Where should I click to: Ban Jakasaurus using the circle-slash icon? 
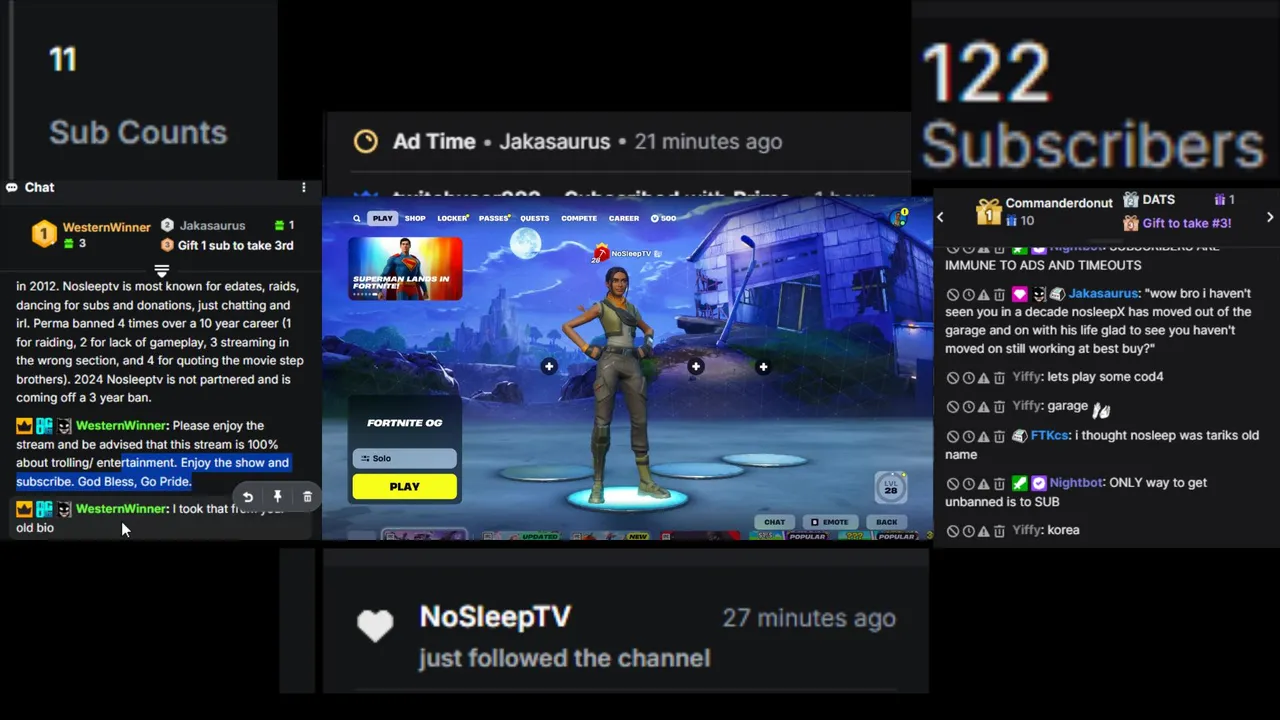point(953,295)
